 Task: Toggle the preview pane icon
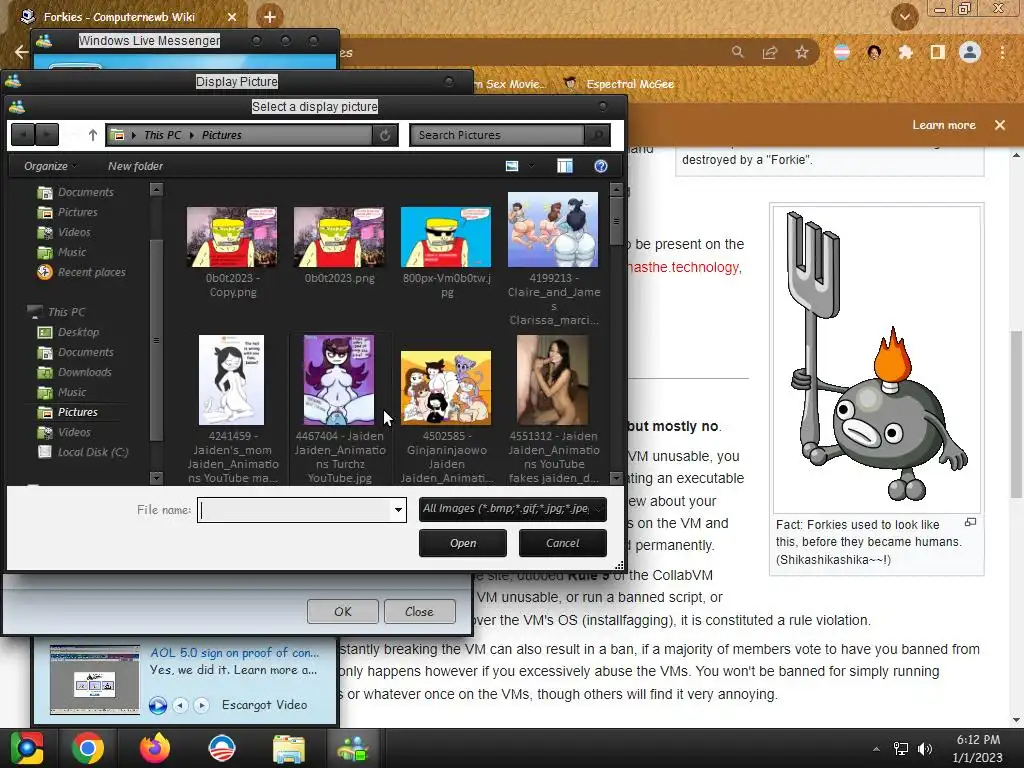pyautogui.click(x=565, y=166)
